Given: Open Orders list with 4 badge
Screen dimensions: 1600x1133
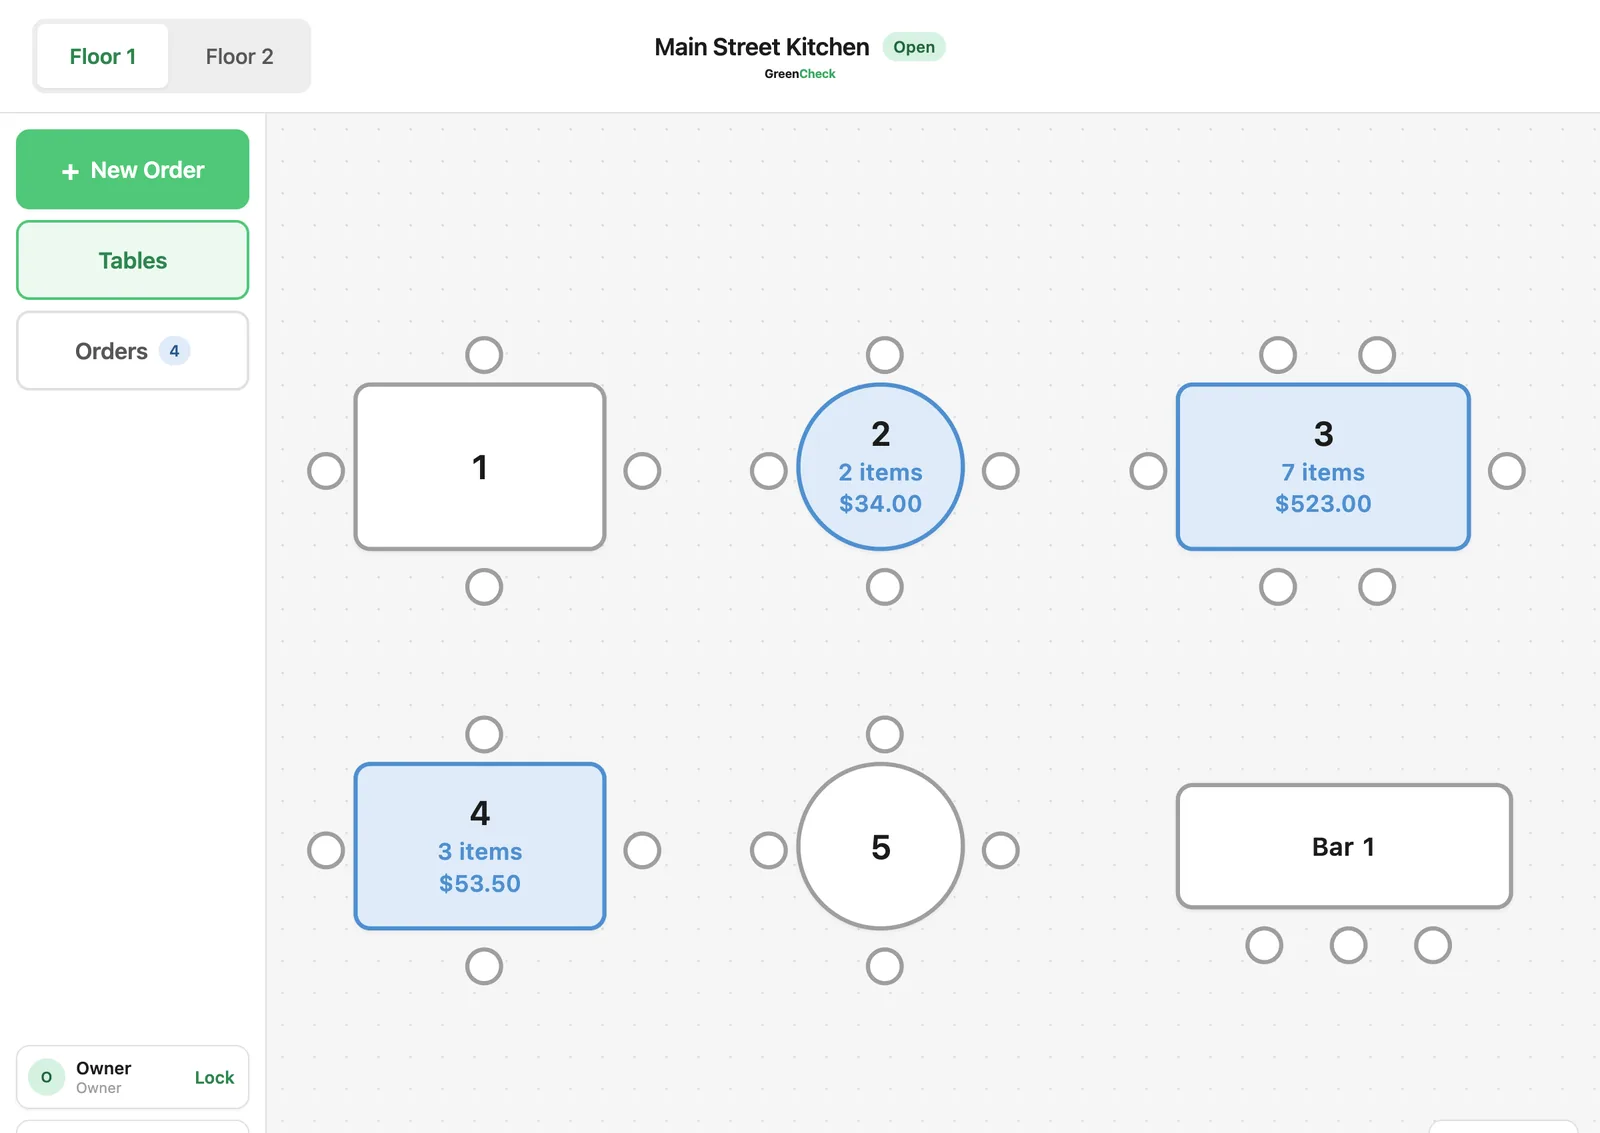Looking at the screenshot, I should tap(132, 351).
